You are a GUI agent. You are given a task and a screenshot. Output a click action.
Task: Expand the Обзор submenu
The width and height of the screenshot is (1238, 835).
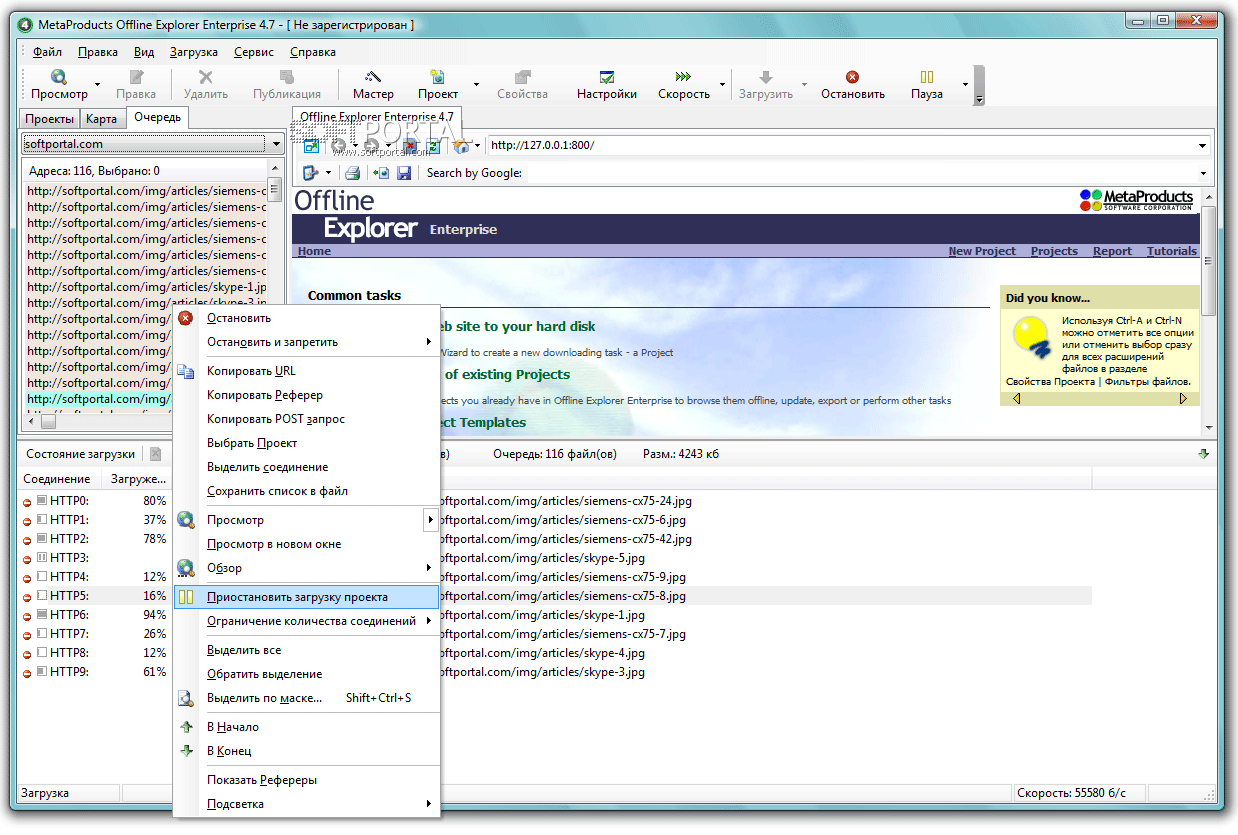pyautogui.click(x=428, y=568)
